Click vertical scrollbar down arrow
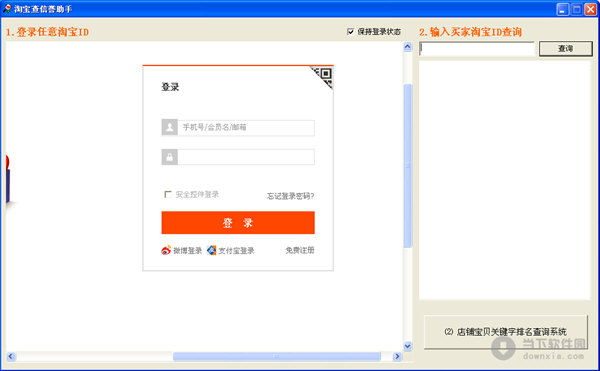 tap(408, 346)
